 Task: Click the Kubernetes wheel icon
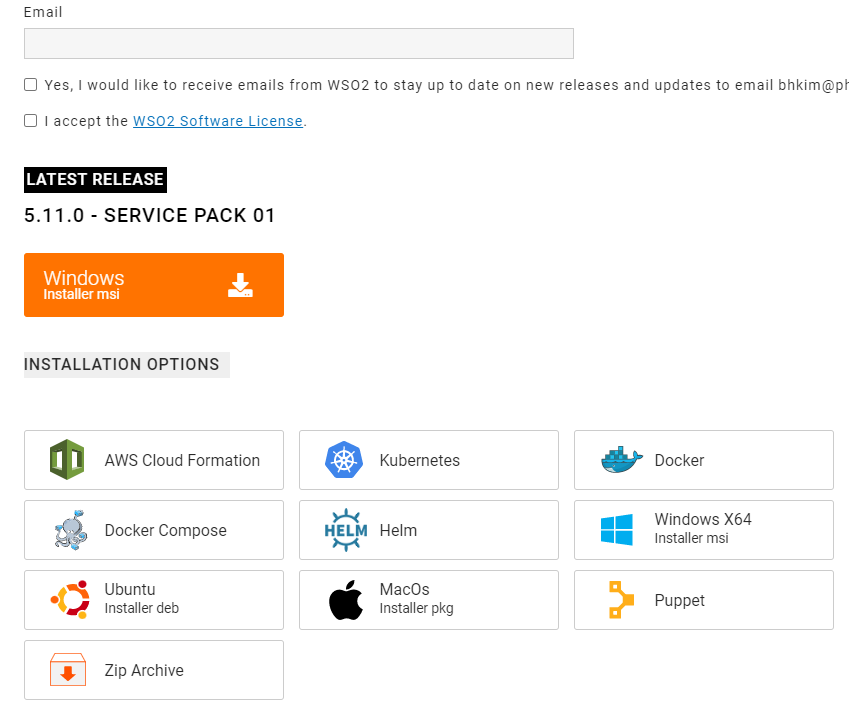coord(343,460)
